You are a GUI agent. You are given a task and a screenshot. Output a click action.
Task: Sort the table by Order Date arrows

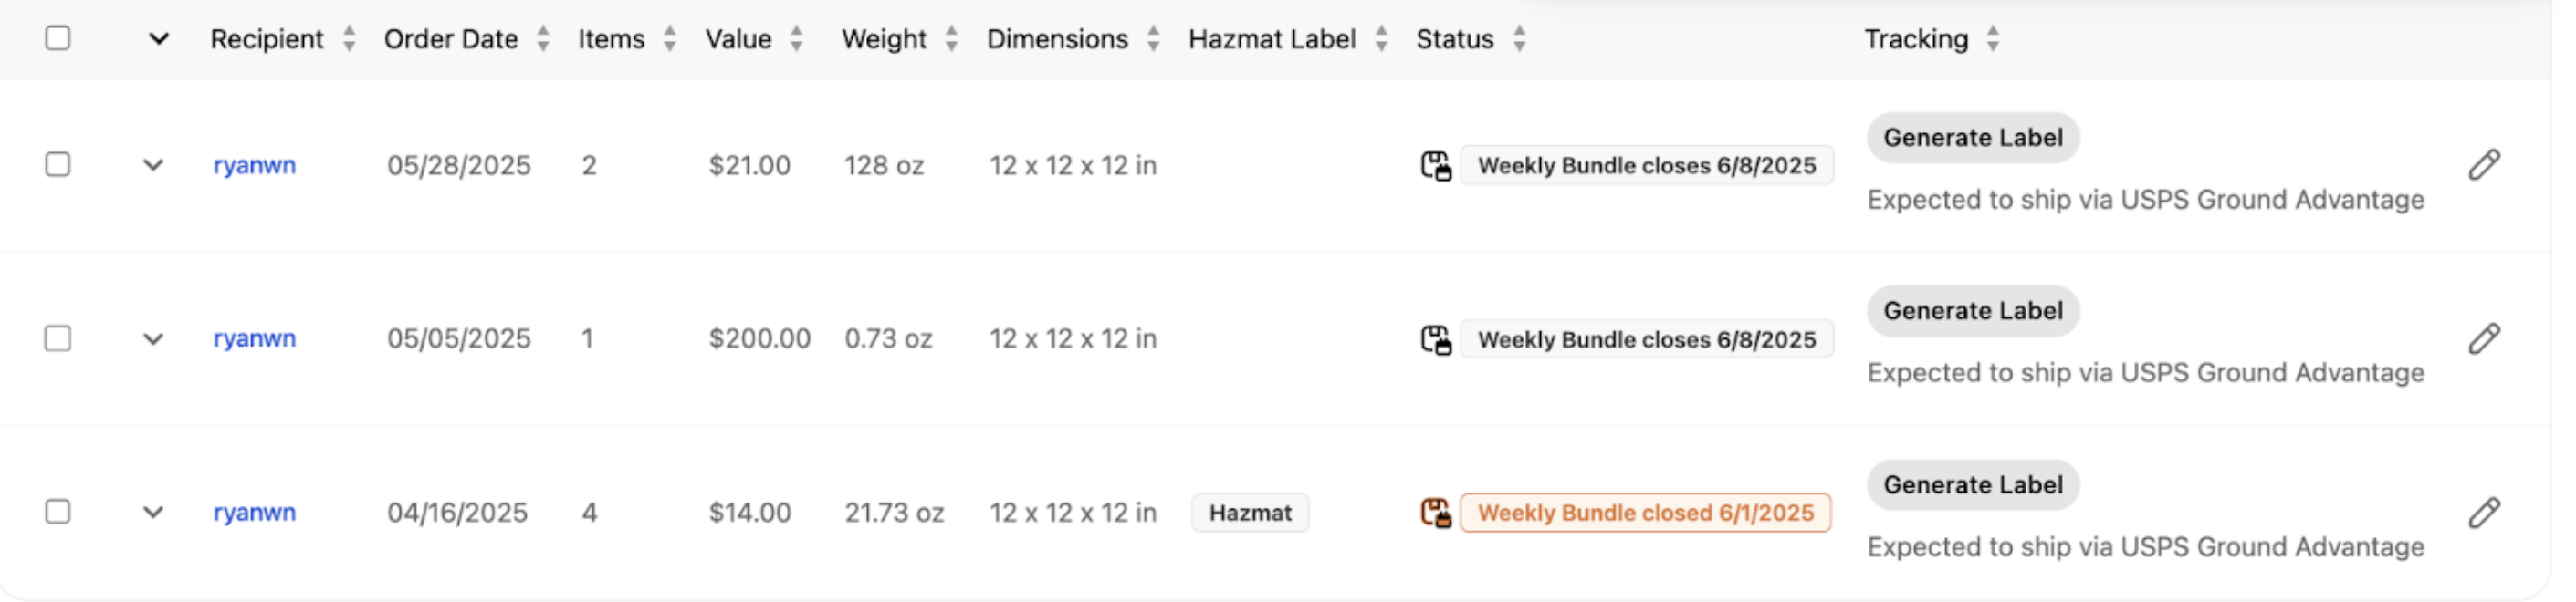click(543, 39)
